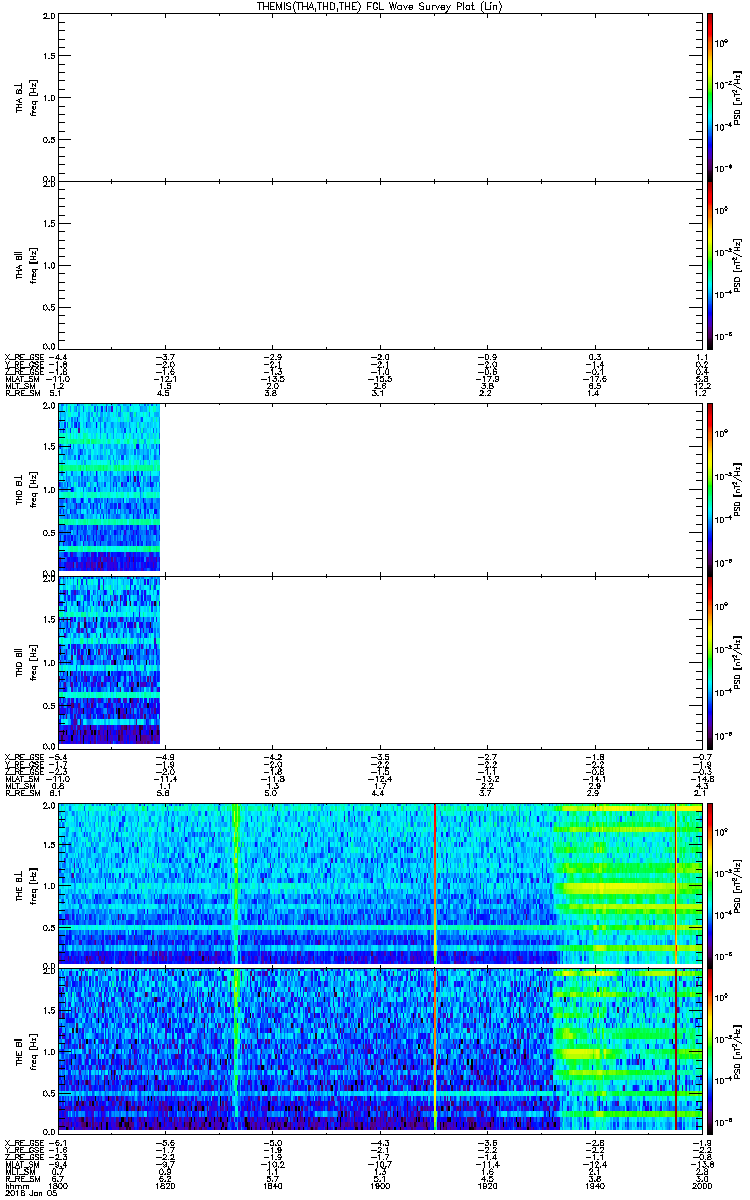Image resolution: width=750 pixels, height=1200 pixels.
Task: Click the 1900 time tick label
Action: click(x=380, y=1185)
